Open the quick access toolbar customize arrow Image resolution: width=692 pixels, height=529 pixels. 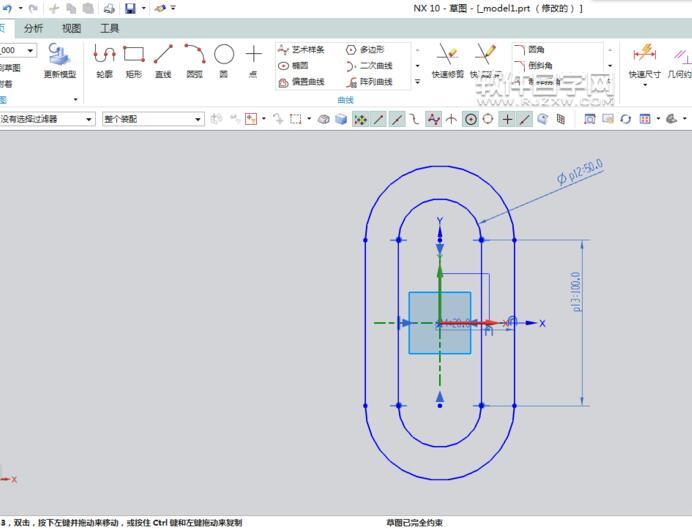click(173, 8)
